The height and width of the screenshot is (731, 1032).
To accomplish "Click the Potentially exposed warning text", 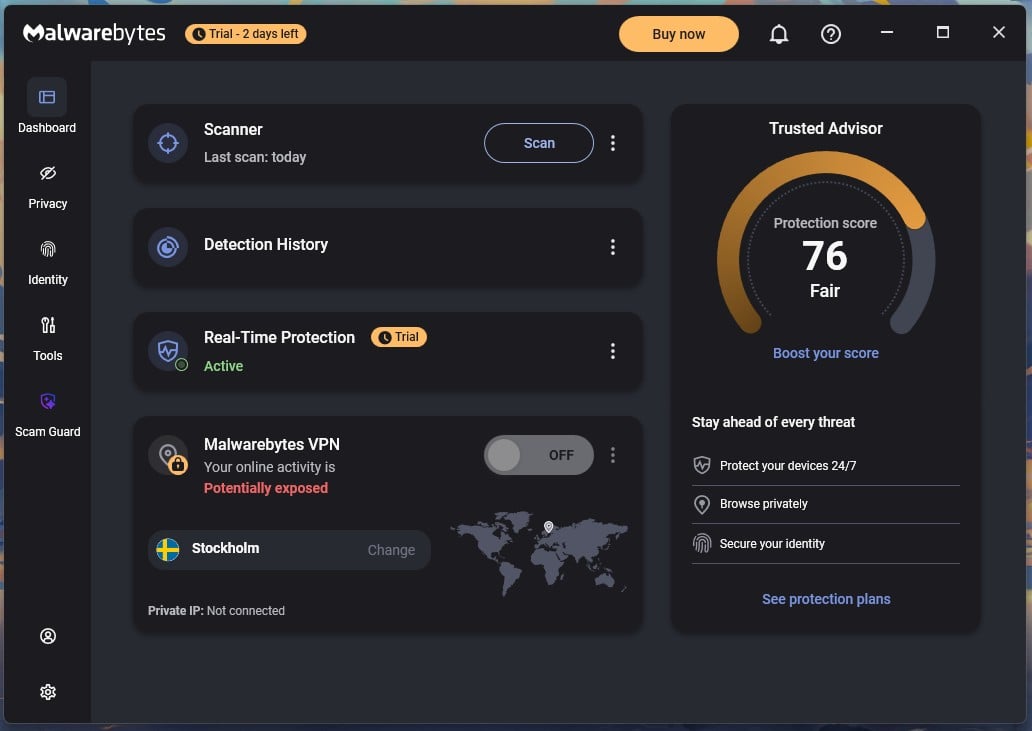I will pos(266,488).
